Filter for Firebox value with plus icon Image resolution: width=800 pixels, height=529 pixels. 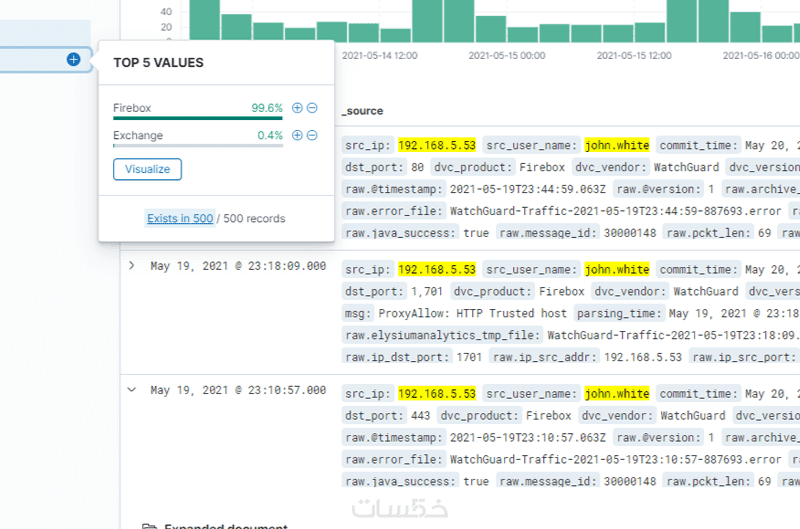pos(297,108)
